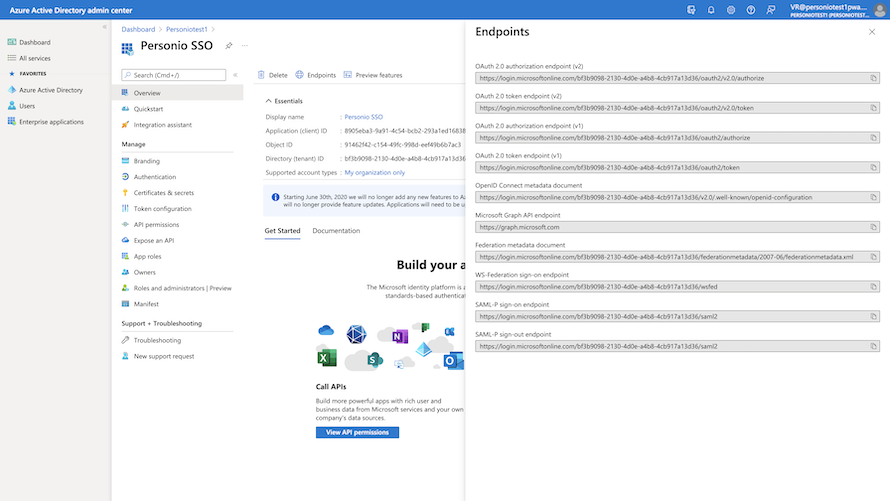Pin Personio SSO to the dashboard

coord(228,45)
